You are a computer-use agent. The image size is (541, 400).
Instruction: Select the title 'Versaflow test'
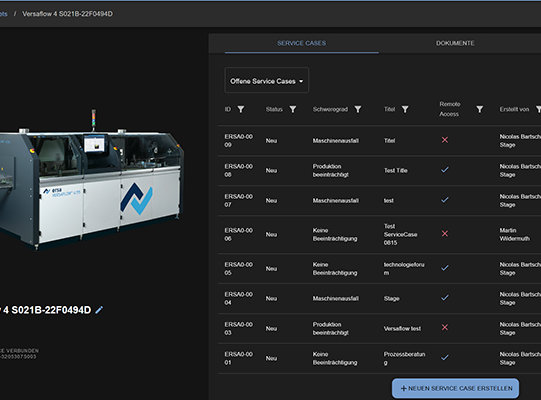(402, 329)
